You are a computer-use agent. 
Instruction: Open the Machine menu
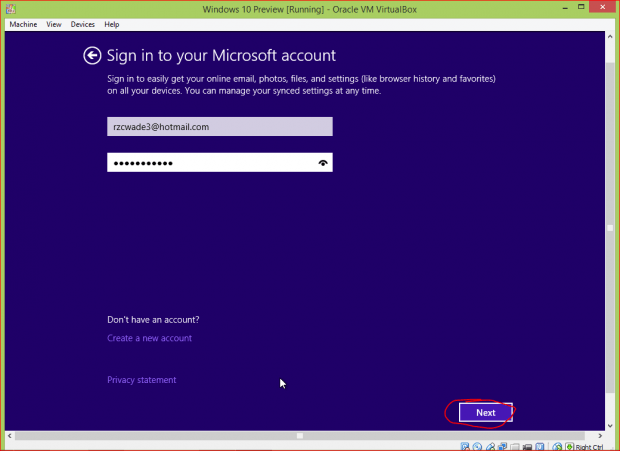tap(23, 24)
